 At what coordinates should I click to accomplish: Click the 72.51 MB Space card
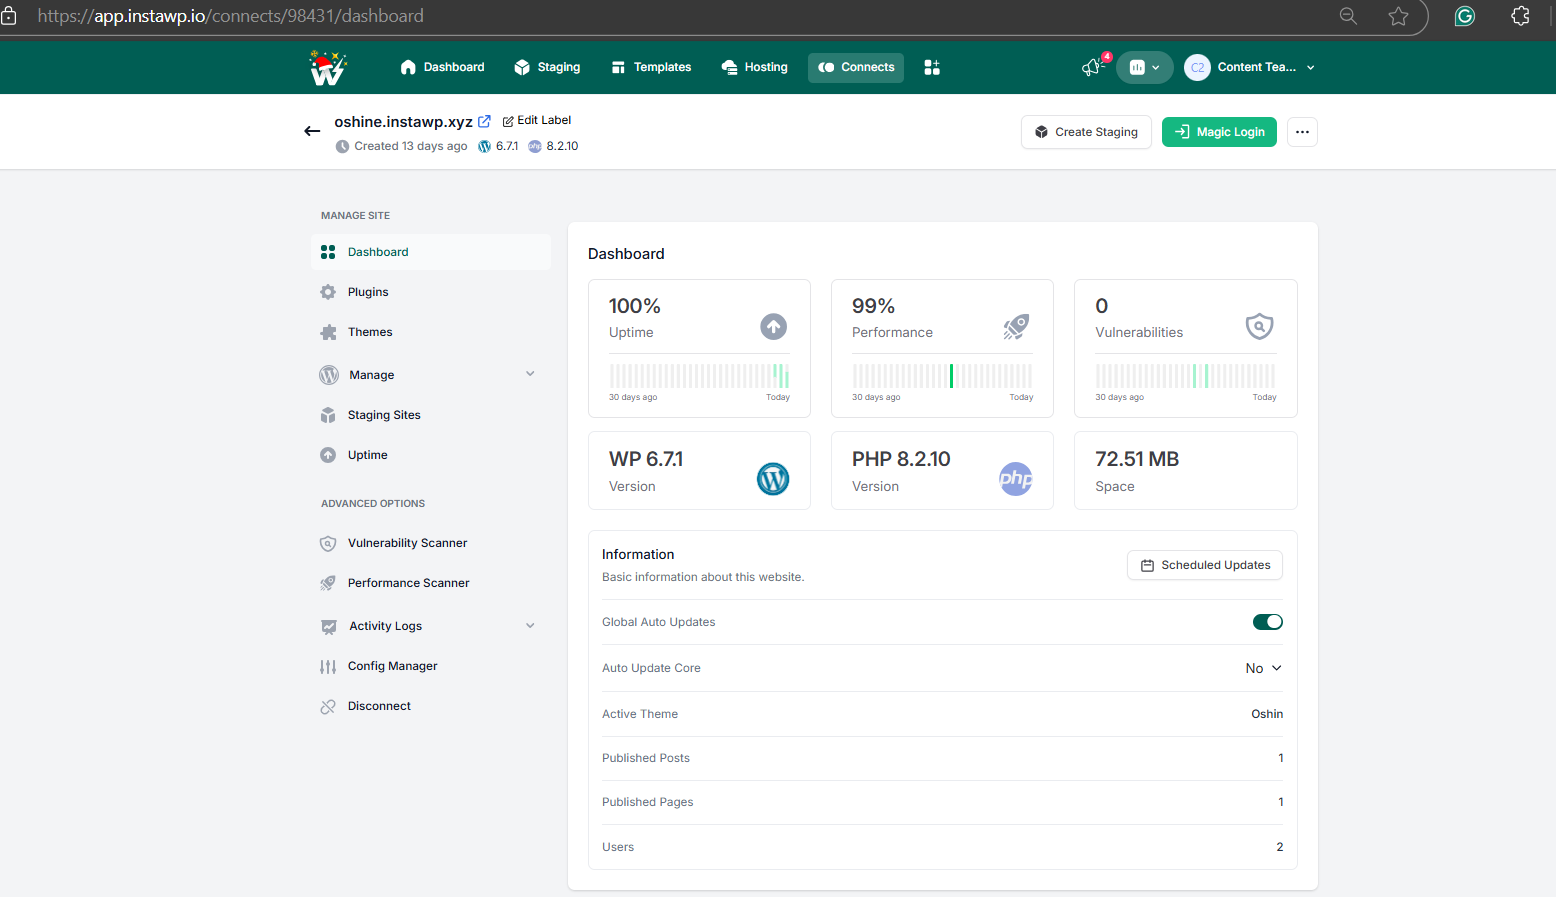pyautogui.click(x=1185, y=471)
